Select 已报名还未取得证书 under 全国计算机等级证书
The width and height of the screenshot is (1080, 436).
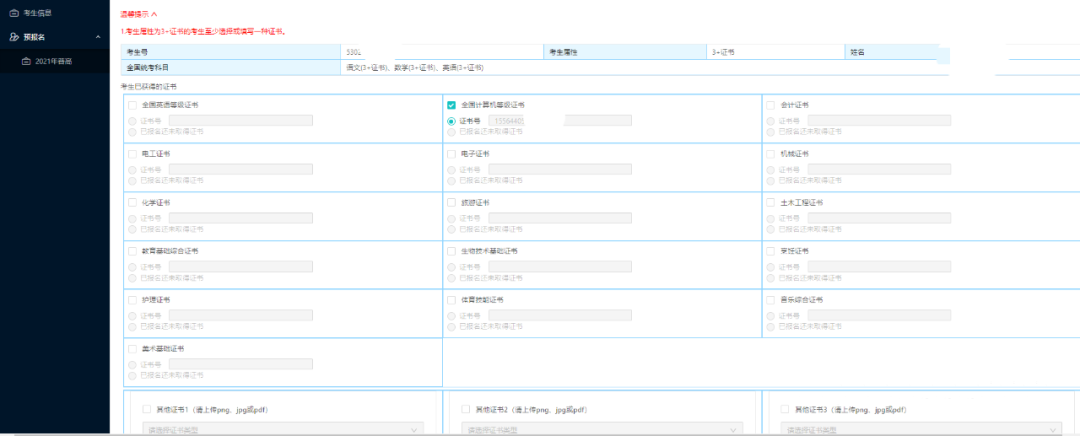coord(451,132)
